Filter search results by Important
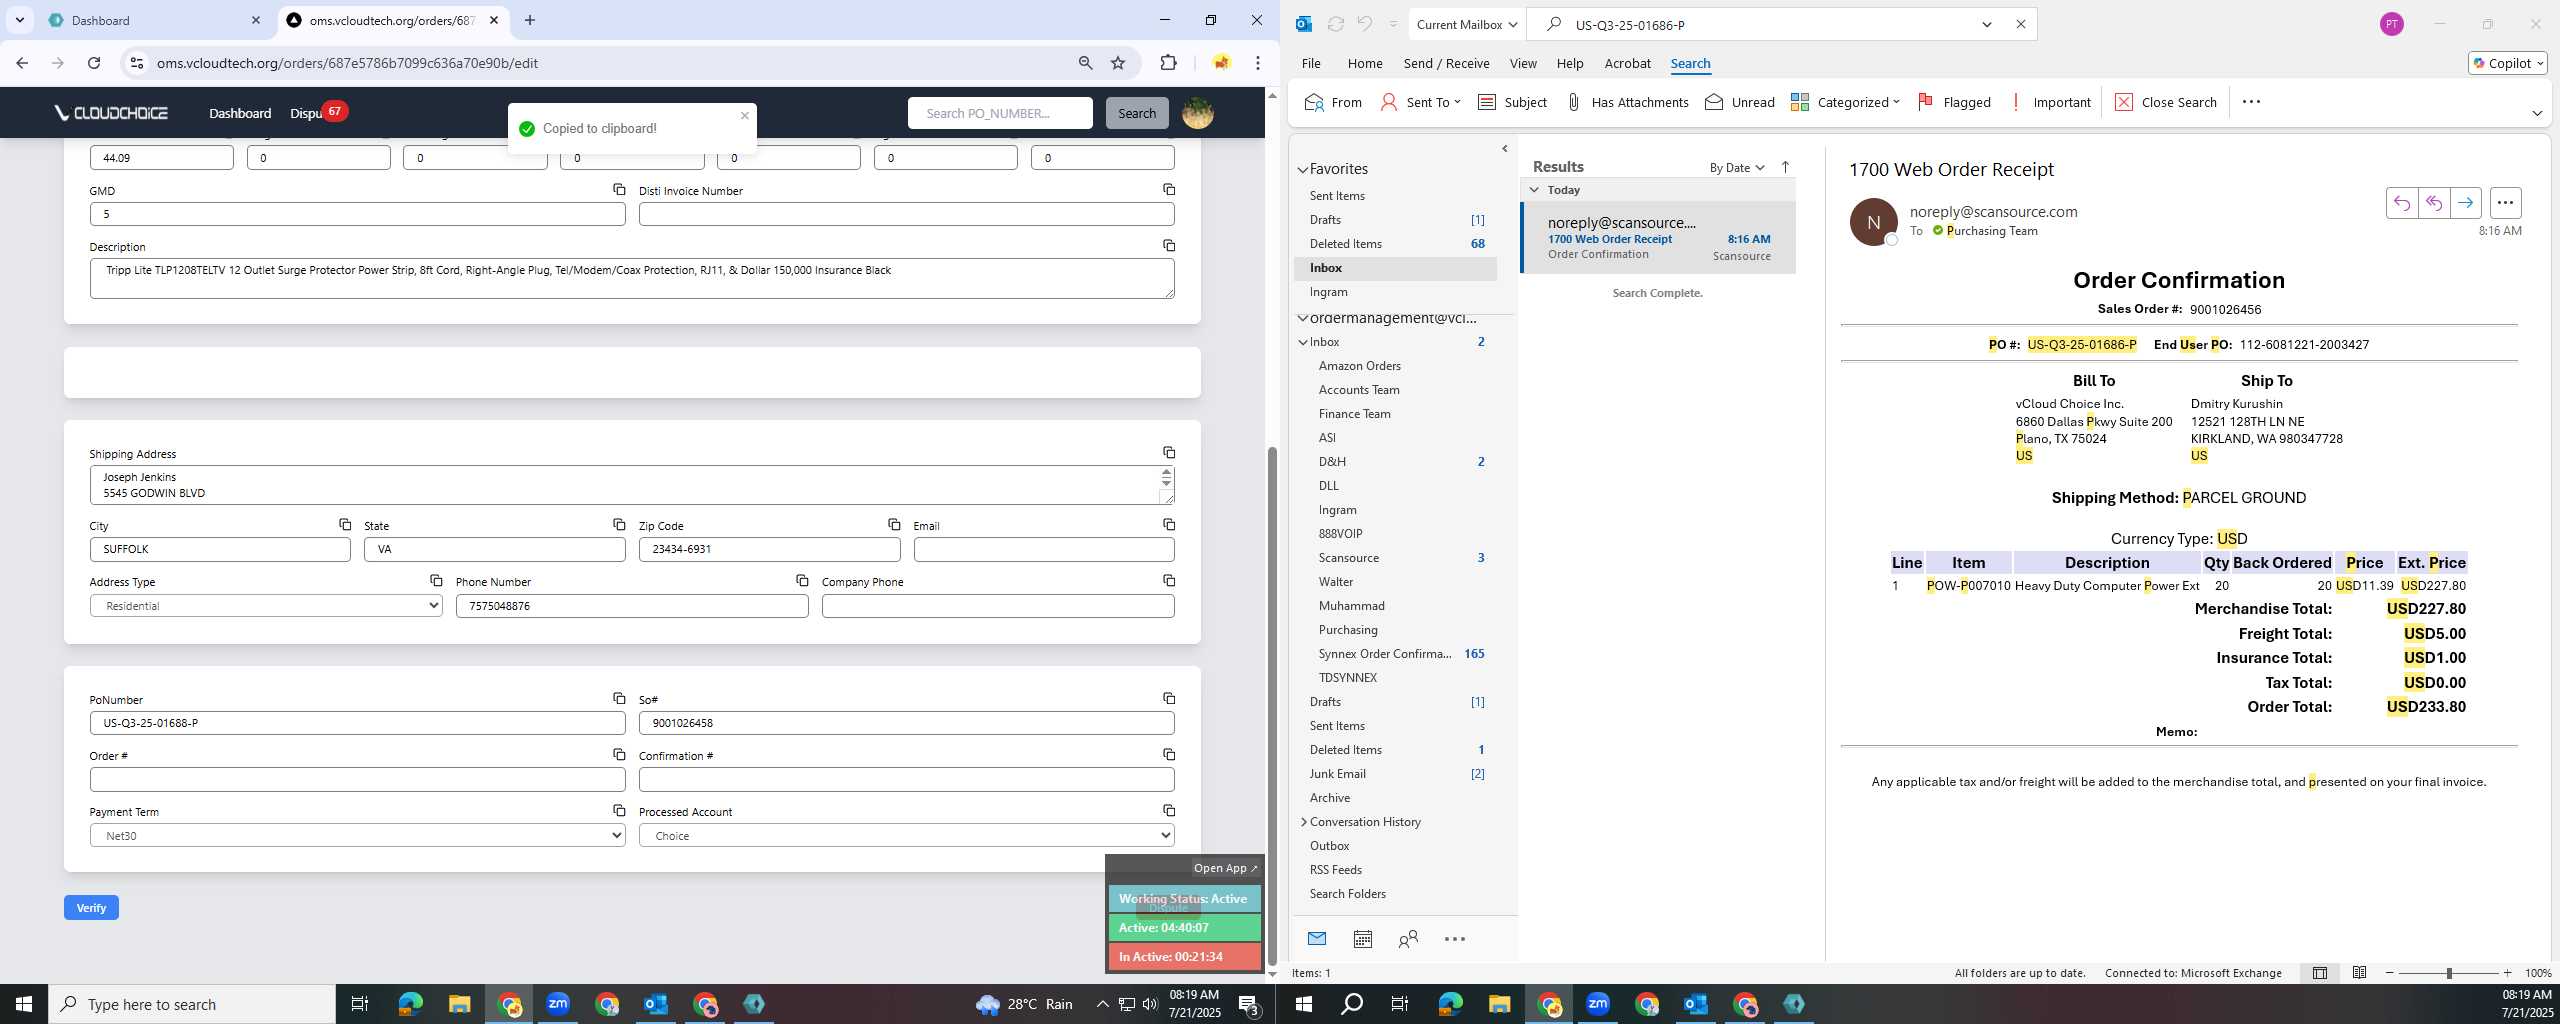This screenshot has height=1024, width=2560. pyautogui.click(x=2050, y=102)
